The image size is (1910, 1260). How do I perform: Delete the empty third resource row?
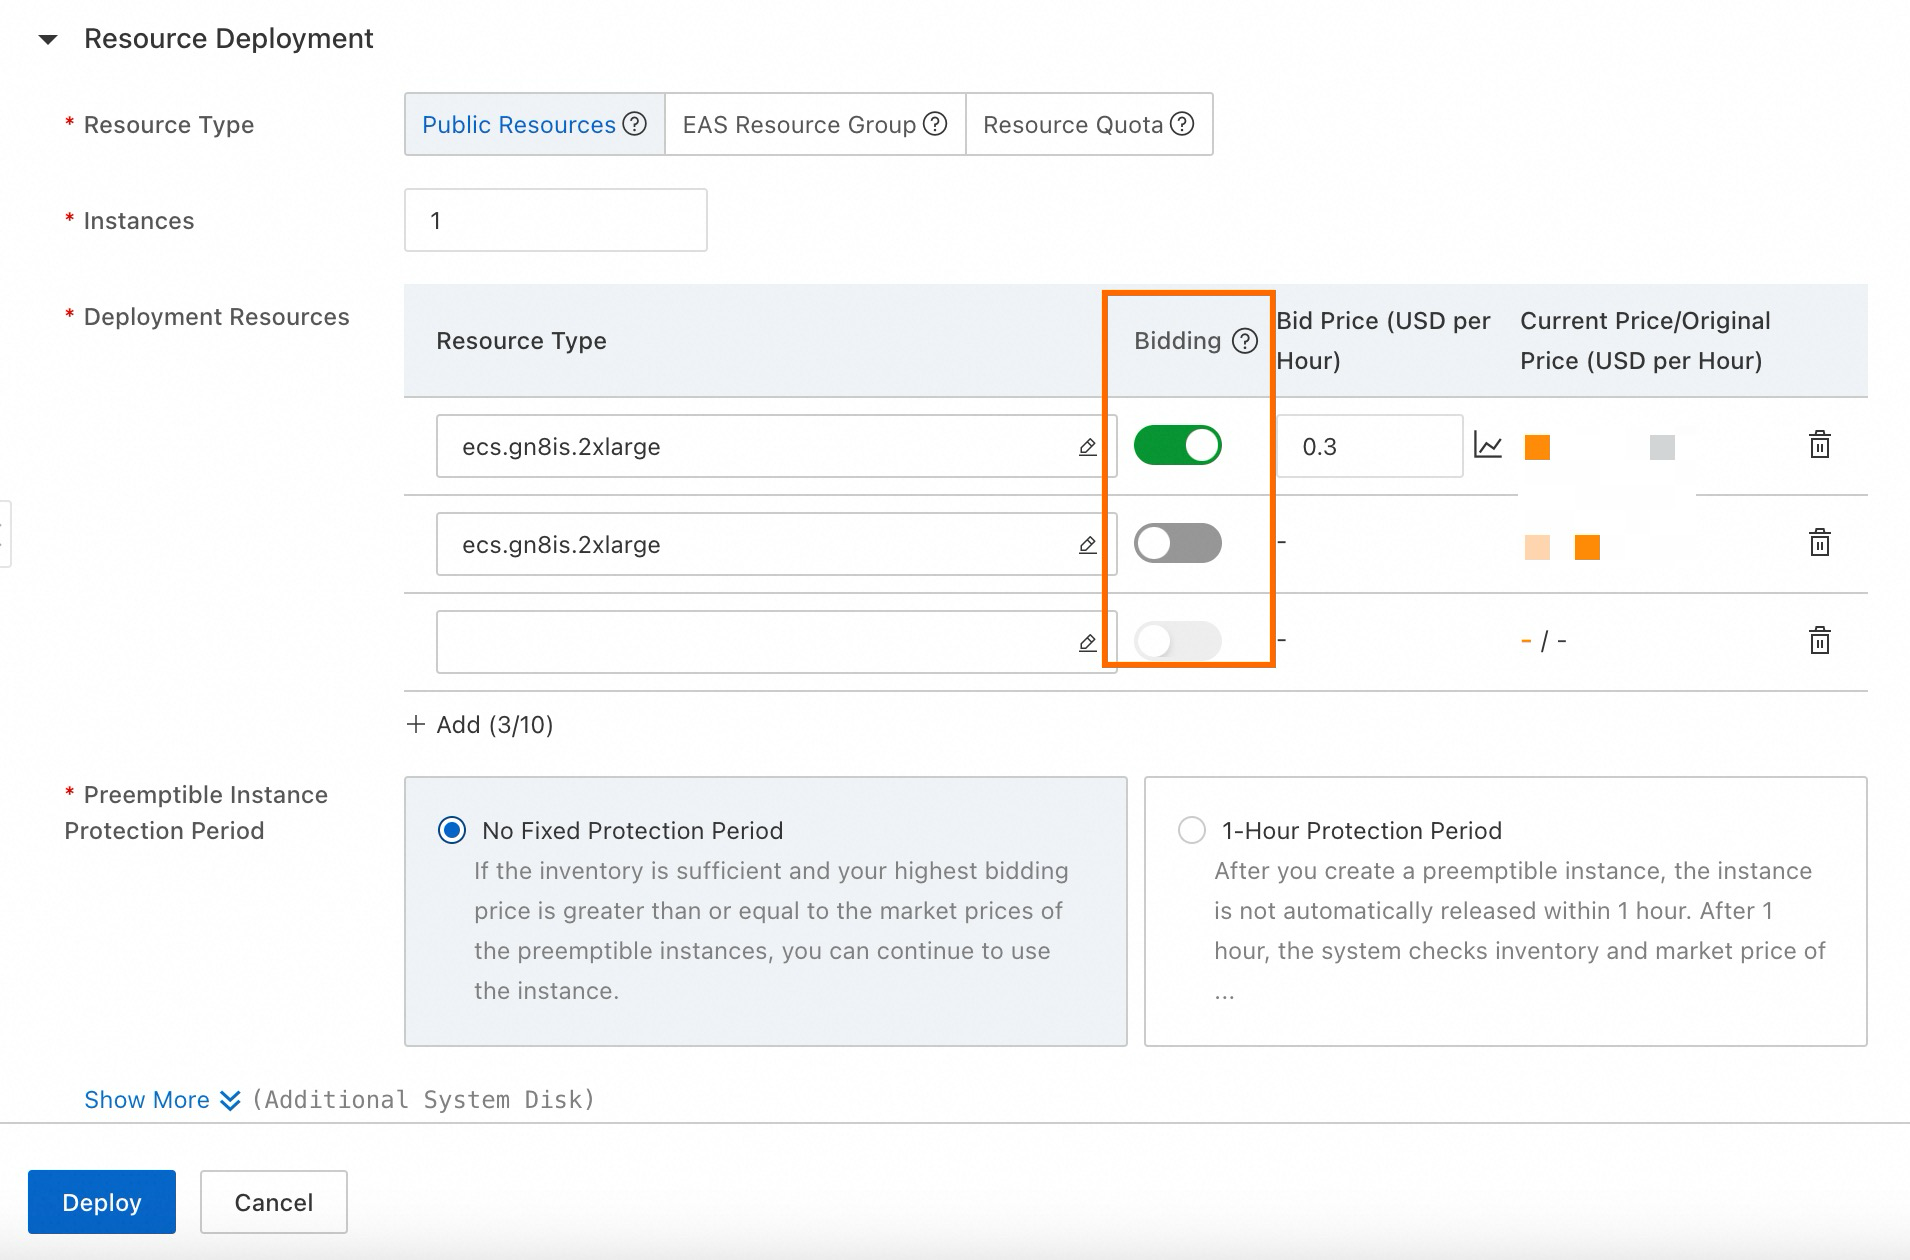point(1819,641)
